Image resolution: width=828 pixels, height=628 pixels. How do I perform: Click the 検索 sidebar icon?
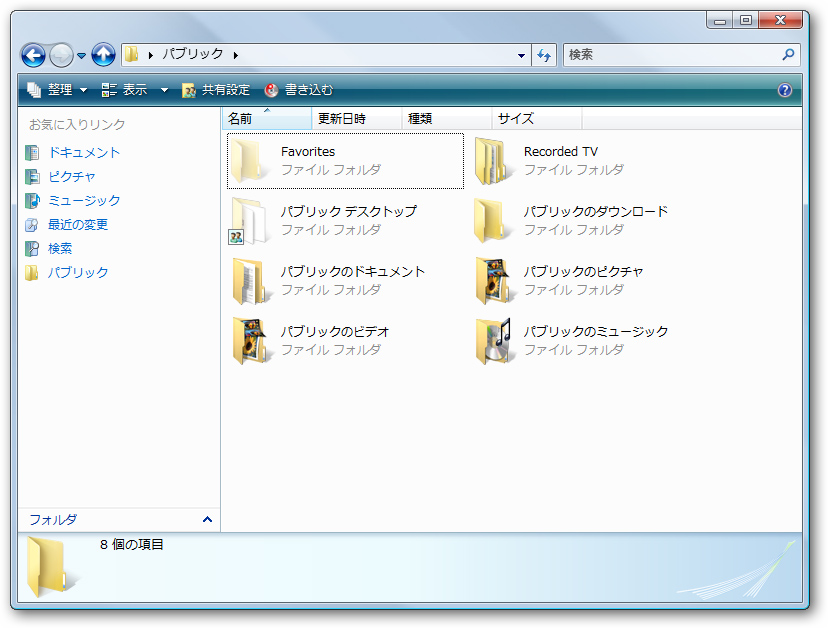(x=35, y=248)
